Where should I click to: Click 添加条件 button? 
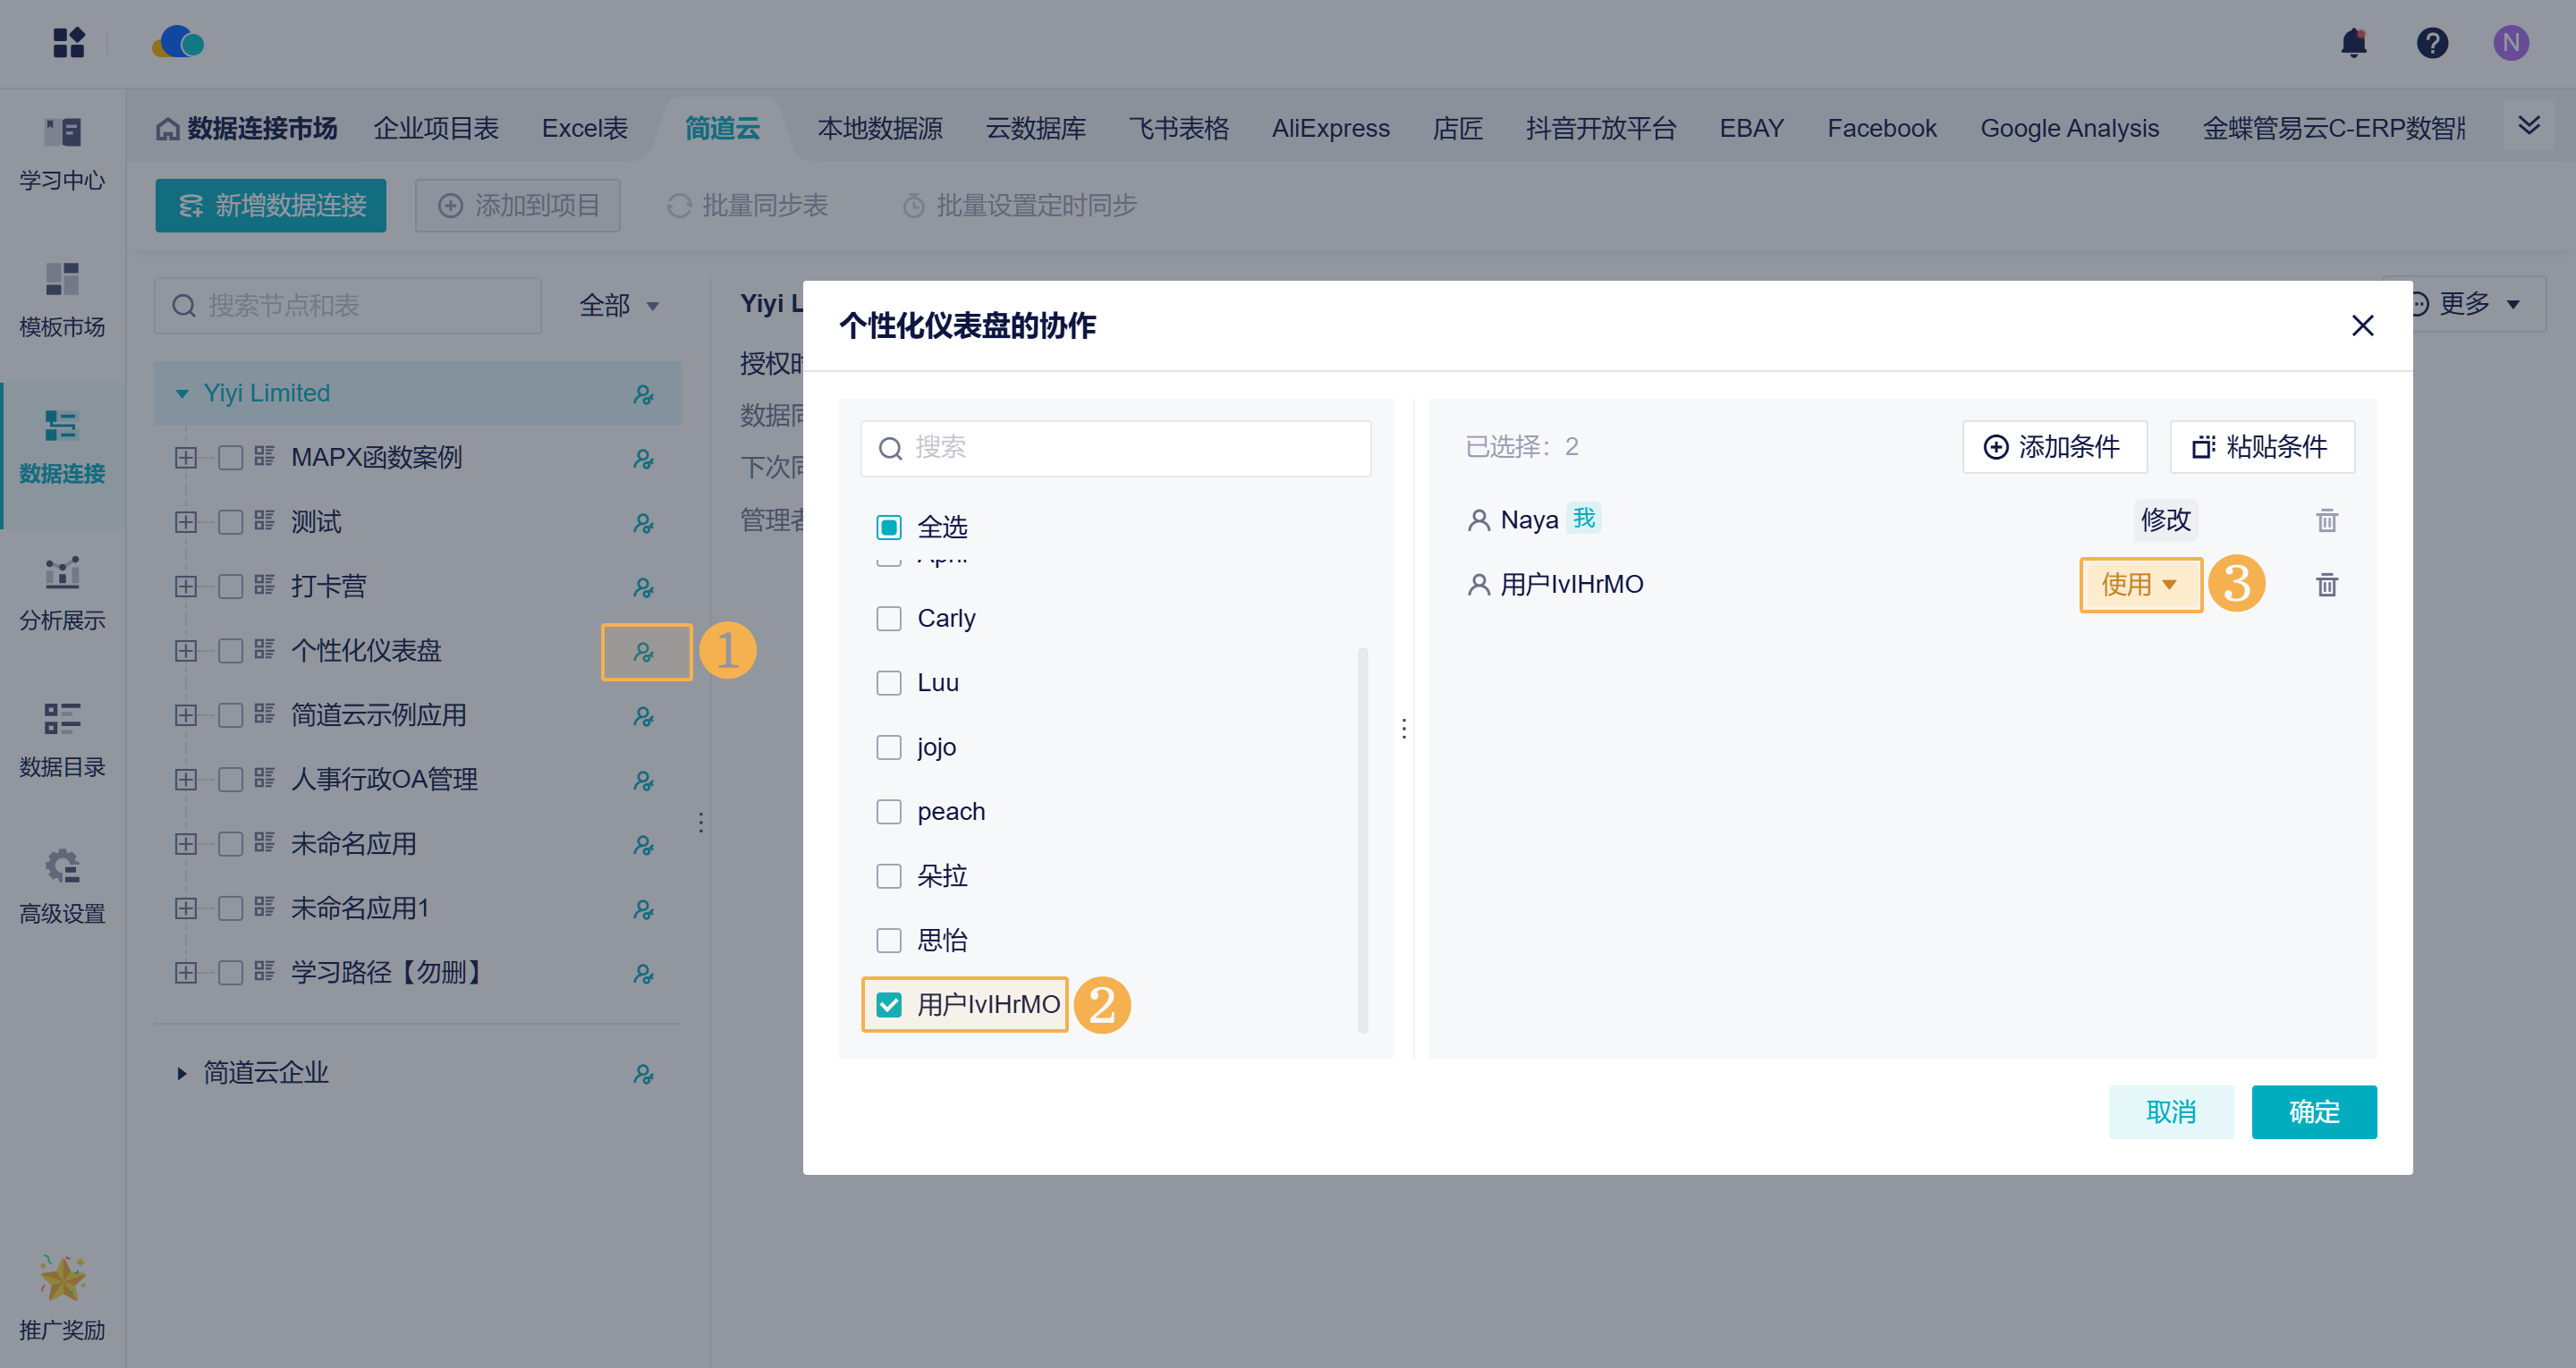[2054, 446]
